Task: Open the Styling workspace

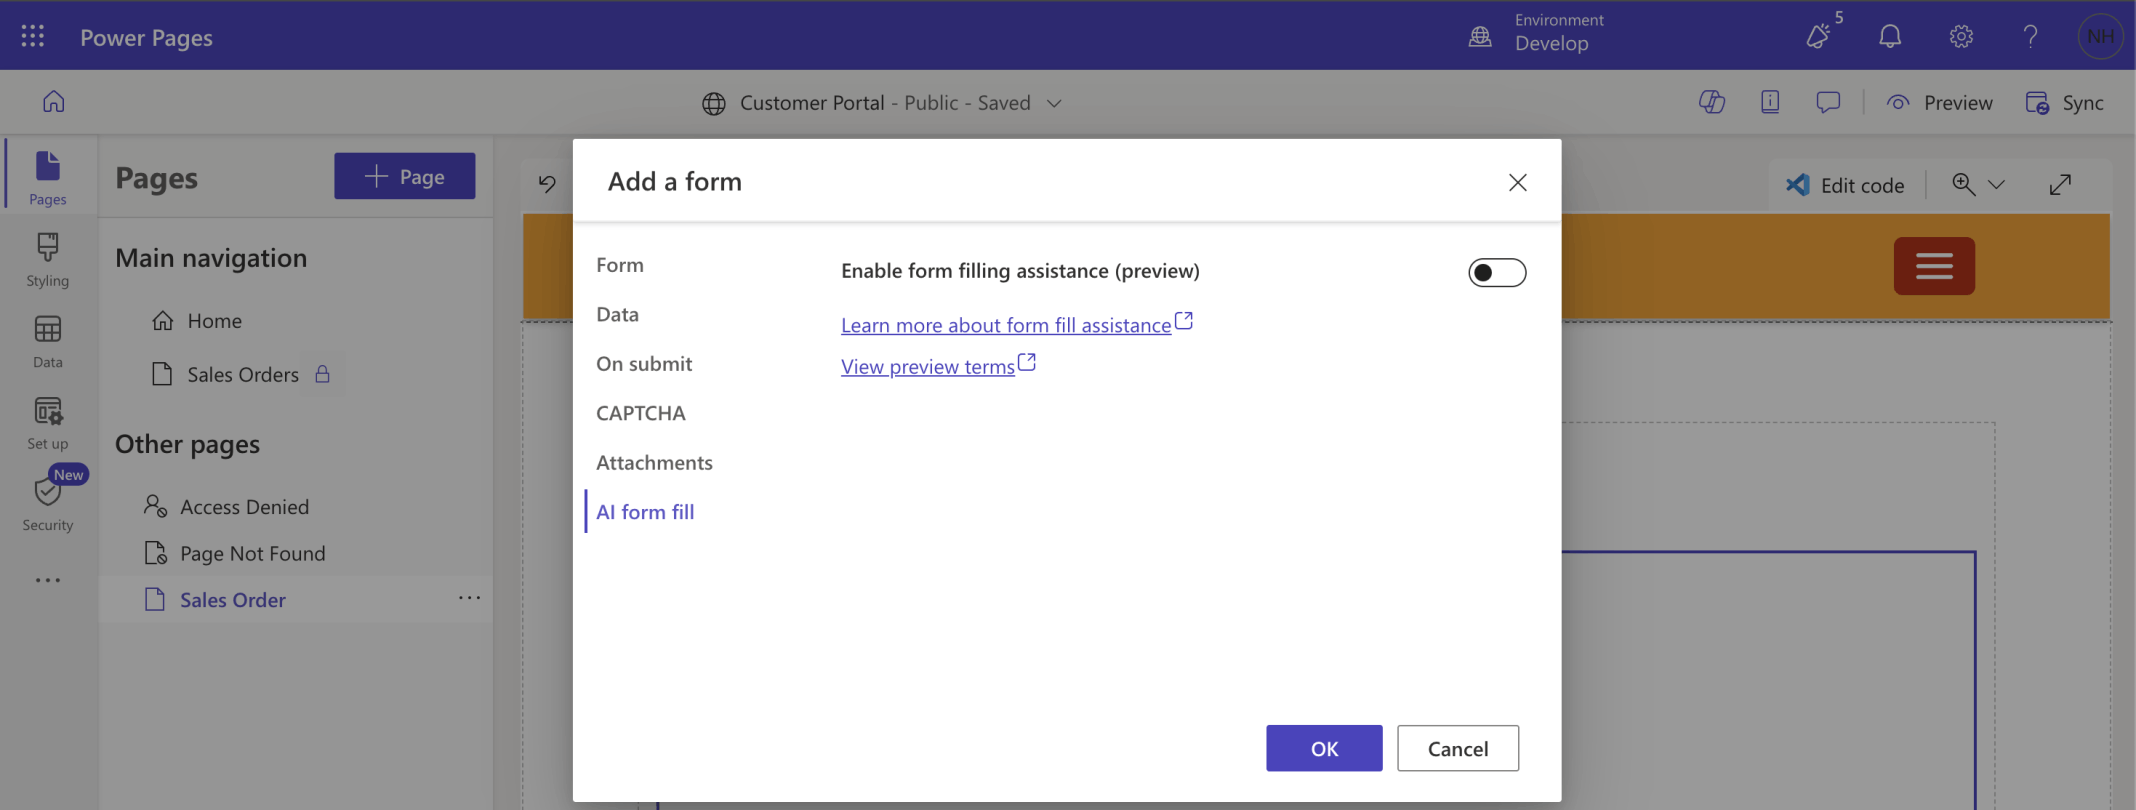Action: [x=47, y=260]
